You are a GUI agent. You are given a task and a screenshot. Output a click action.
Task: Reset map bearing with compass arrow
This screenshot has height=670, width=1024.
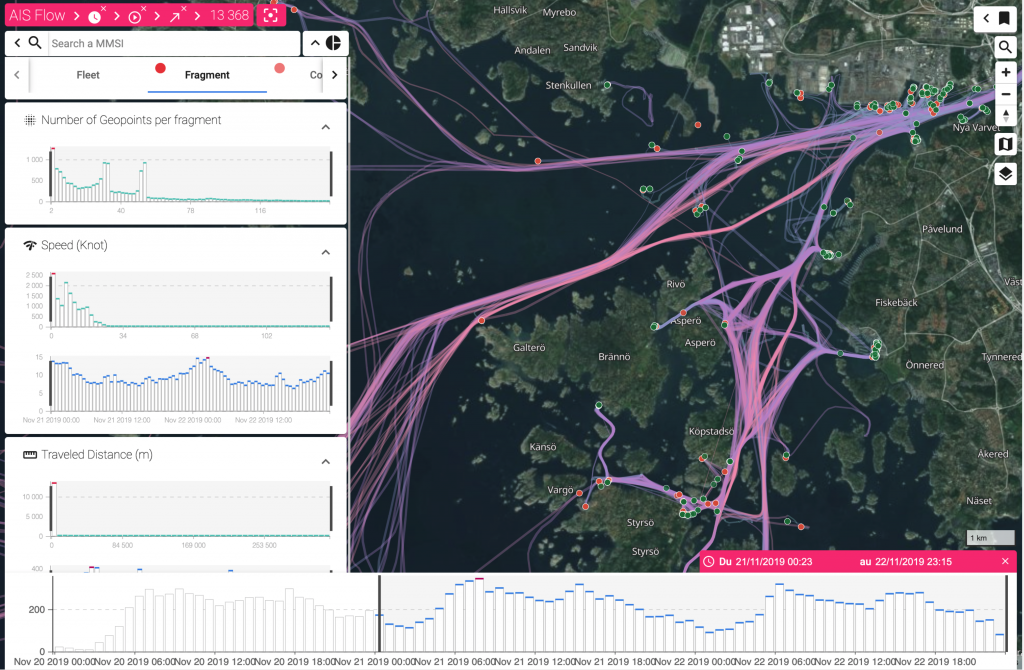pyautogui.click(x=1006, y=115)
